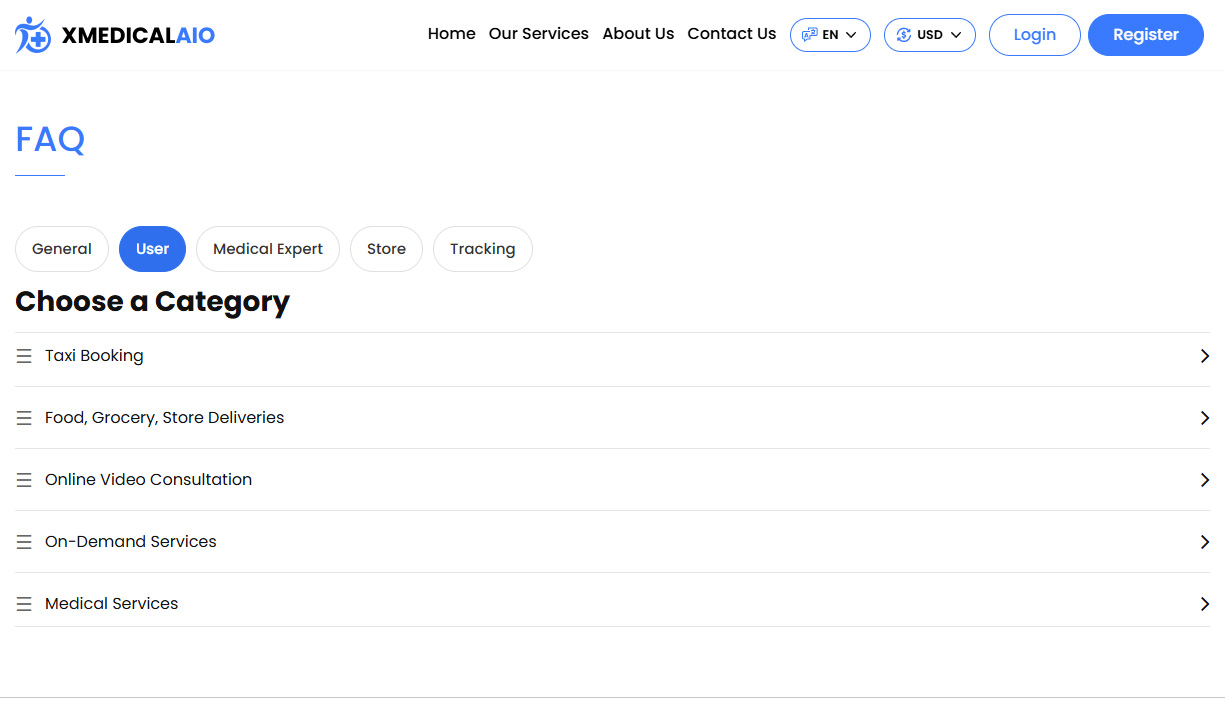This screenshot has width=1225, height=722.
Task: Click the list icon beside On-Demand Services
Action: (24, 542)
